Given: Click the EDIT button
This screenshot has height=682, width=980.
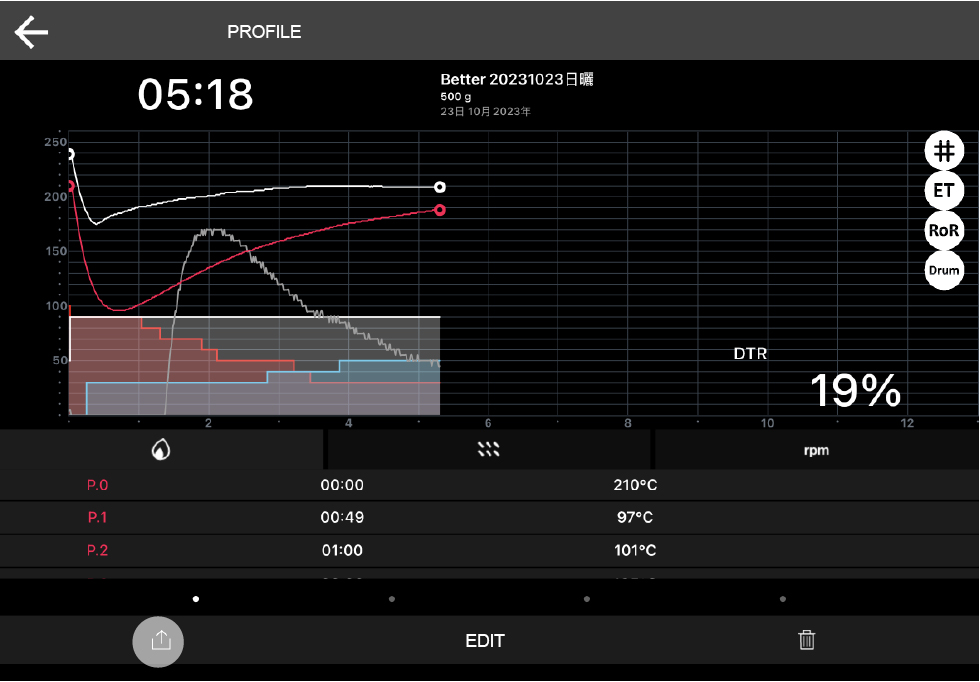Looking at the screenshot, I should pos(485,641).
